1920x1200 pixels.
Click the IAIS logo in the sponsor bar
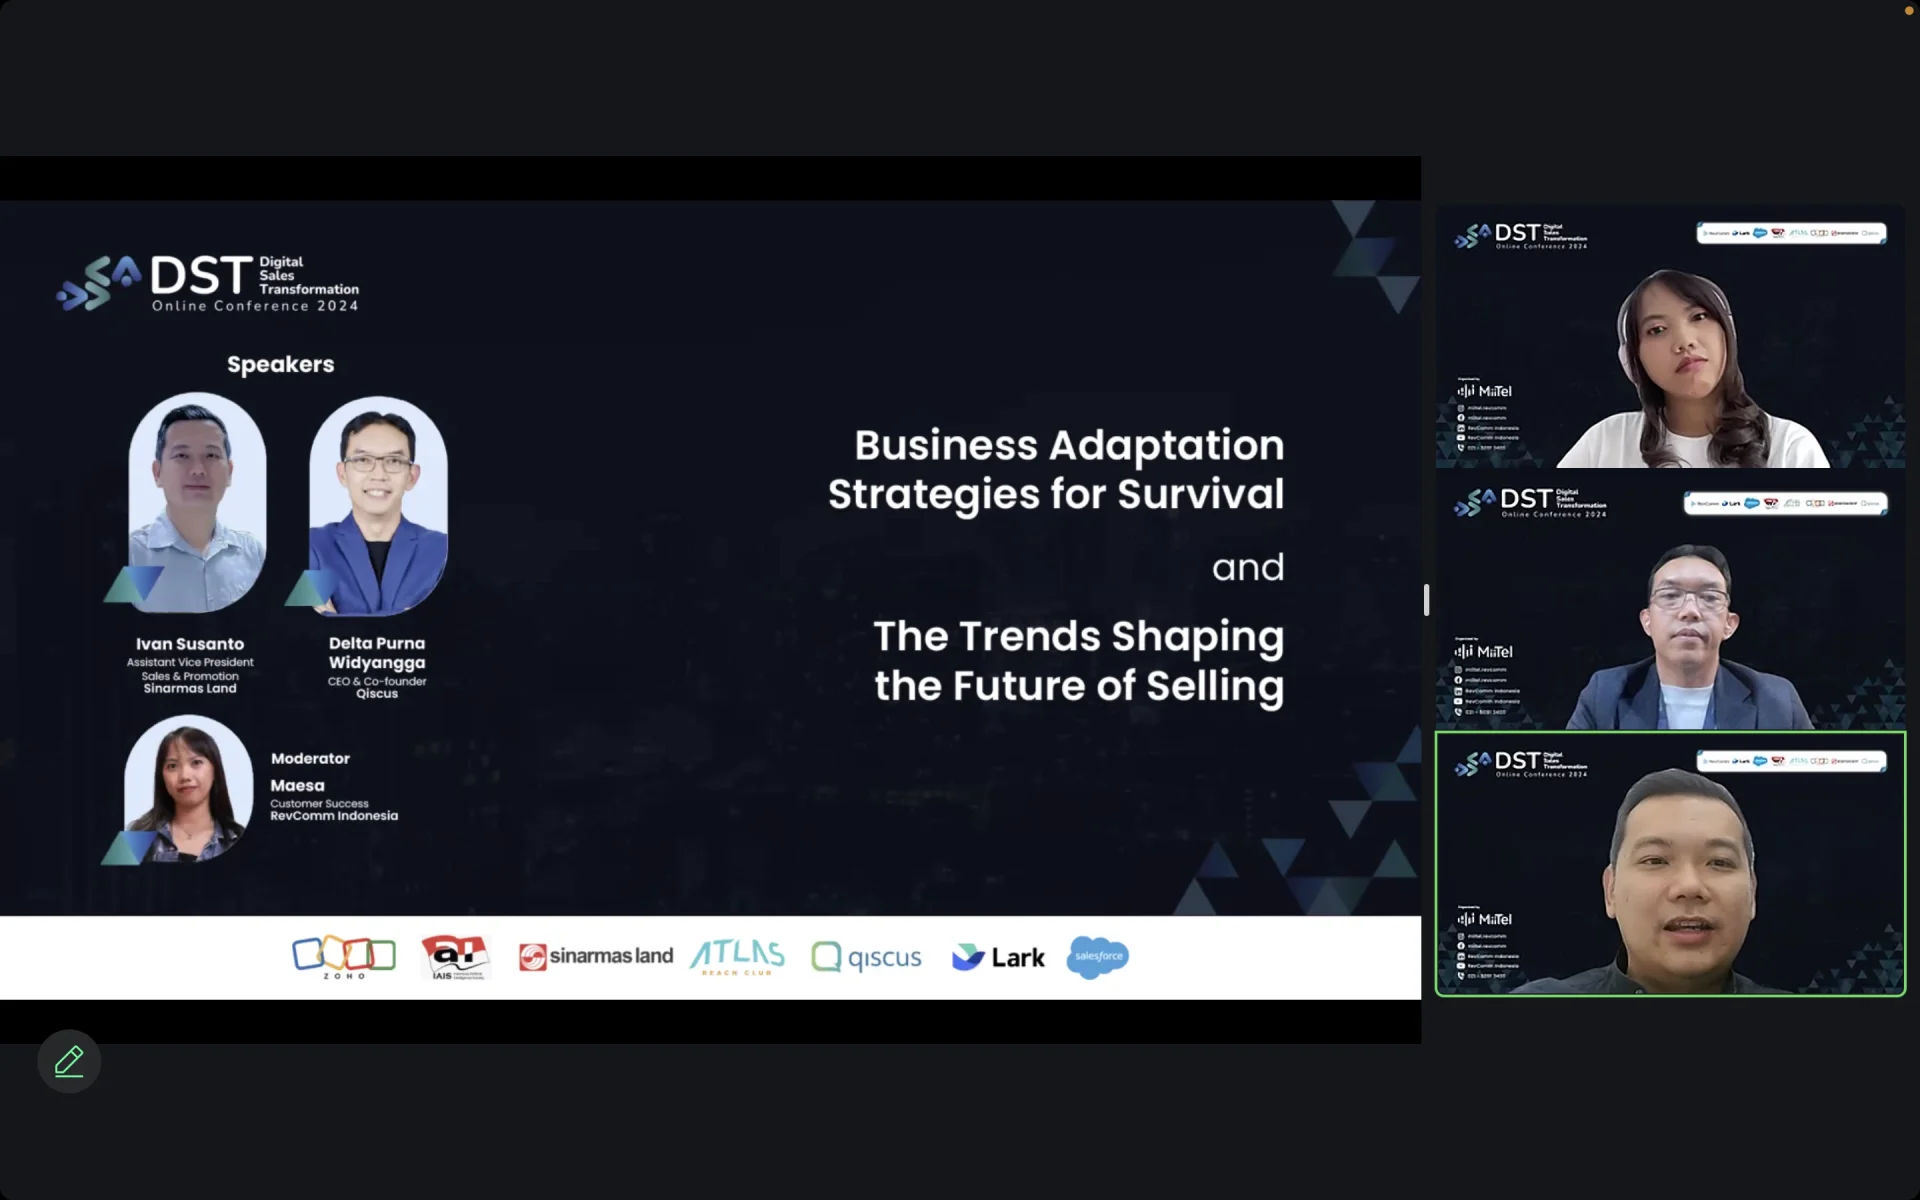coord(455,957)
